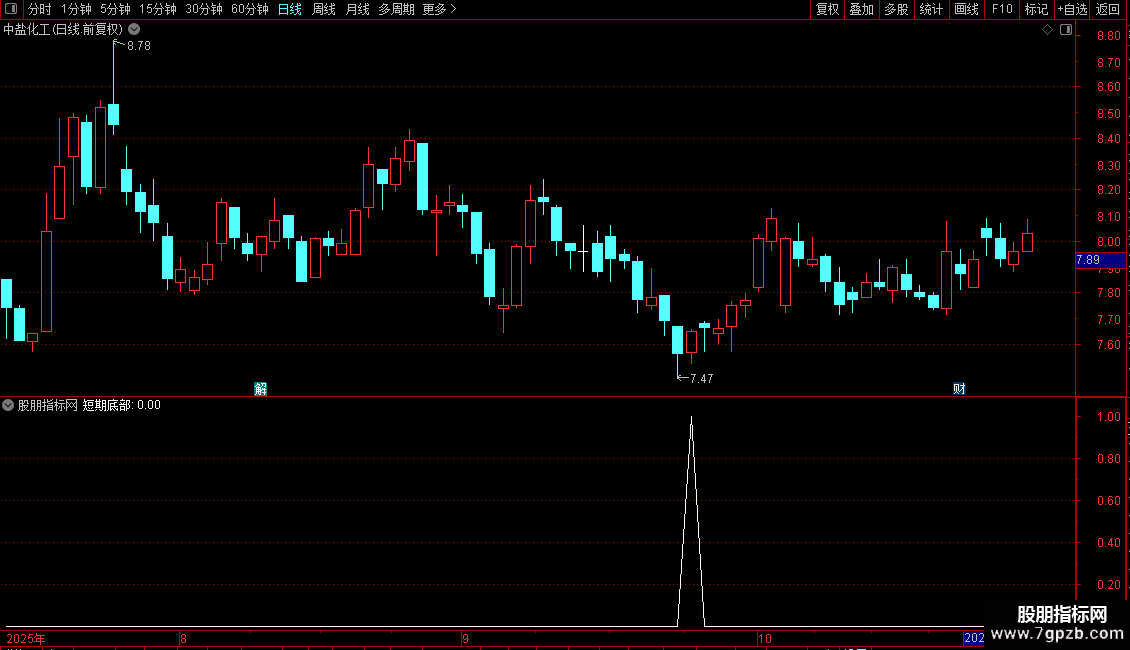Select the 1分钟 period

(76, 9)
